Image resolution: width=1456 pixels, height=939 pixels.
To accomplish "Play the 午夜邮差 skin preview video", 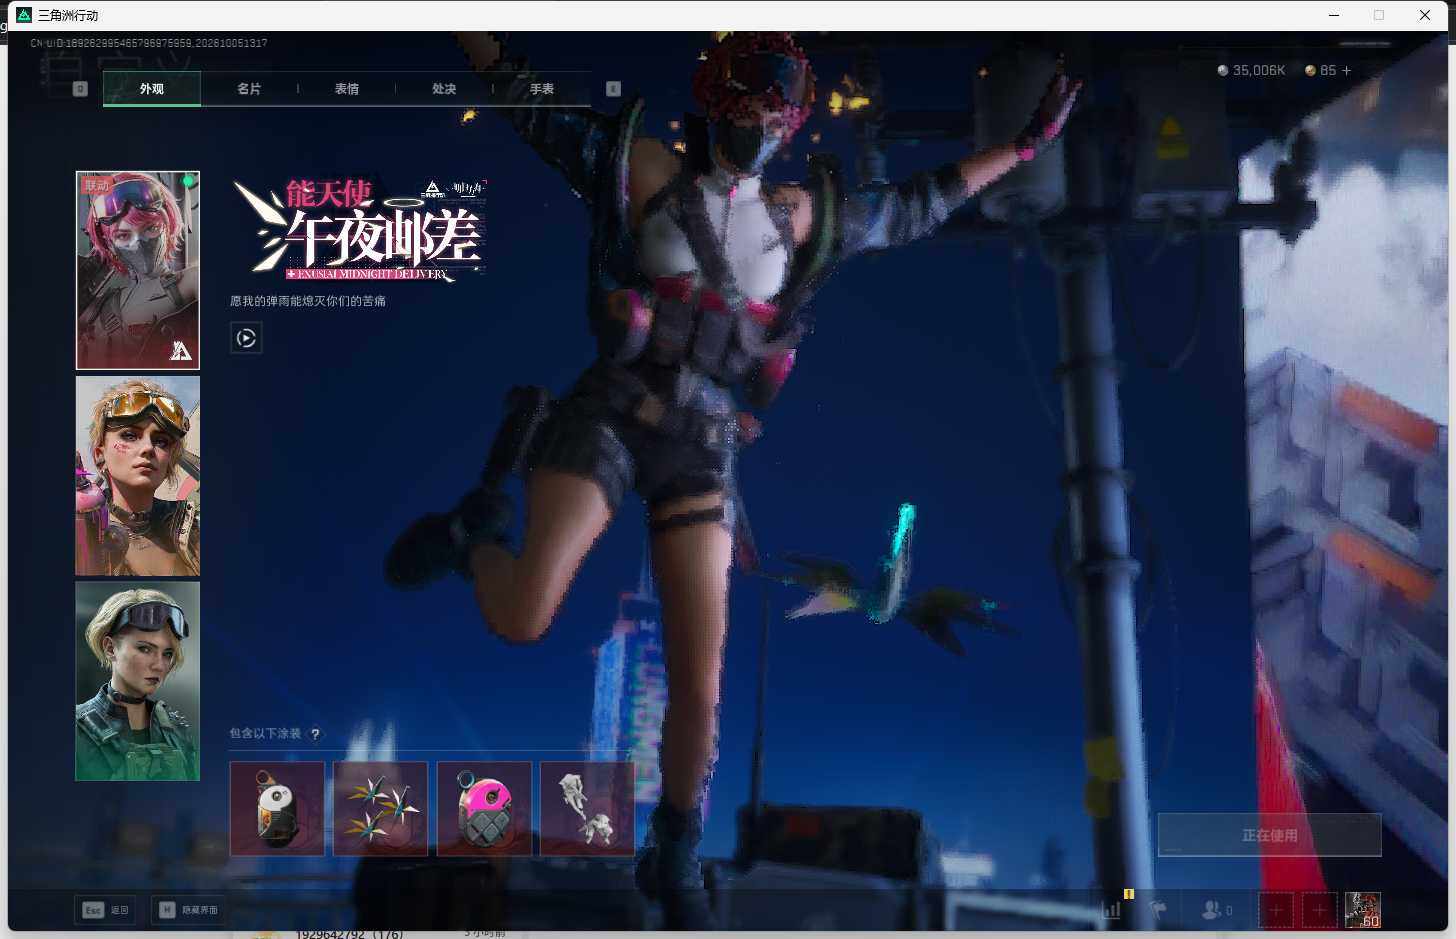I will pos(246,338).
